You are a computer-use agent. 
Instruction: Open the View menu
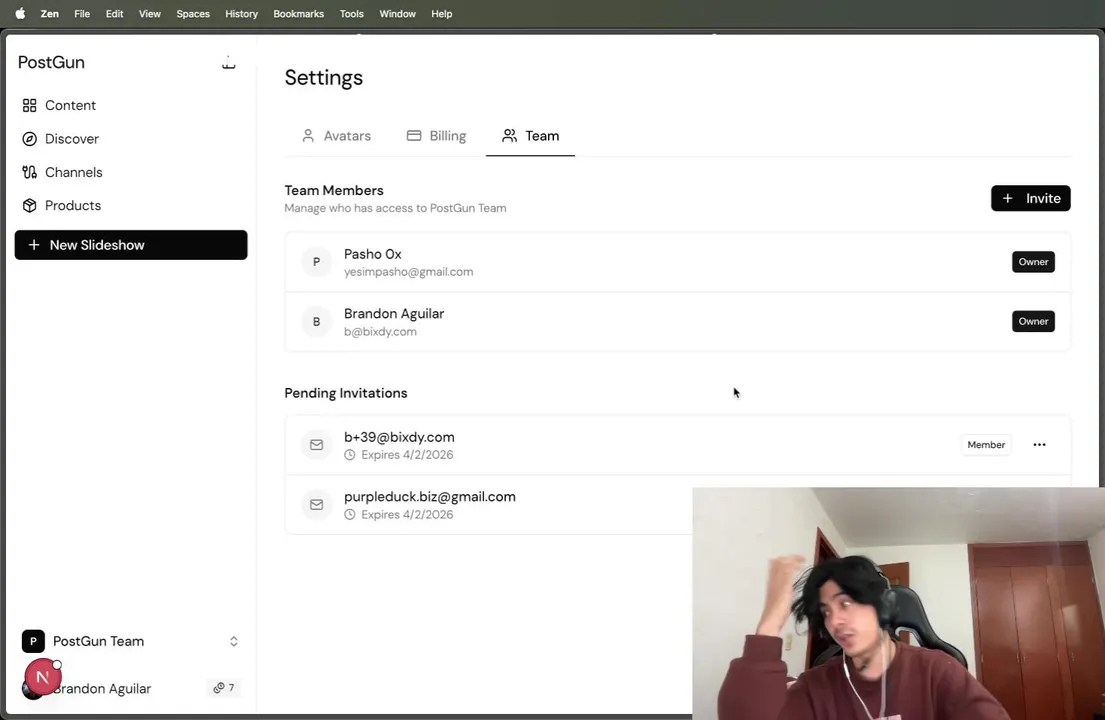click(149, 13)
